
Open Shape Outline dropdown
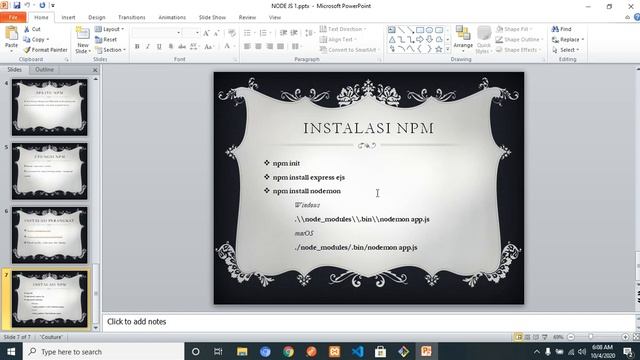(520, 40)
